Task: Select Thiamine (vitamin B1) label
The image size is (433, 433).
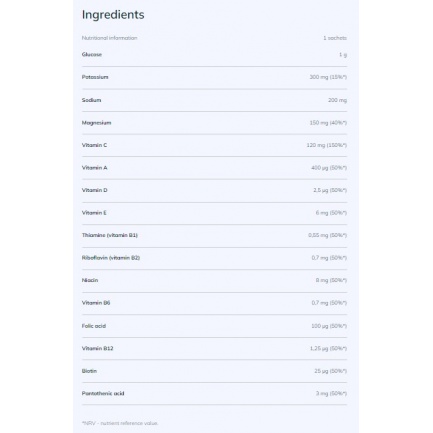Action: click(110, 235)
